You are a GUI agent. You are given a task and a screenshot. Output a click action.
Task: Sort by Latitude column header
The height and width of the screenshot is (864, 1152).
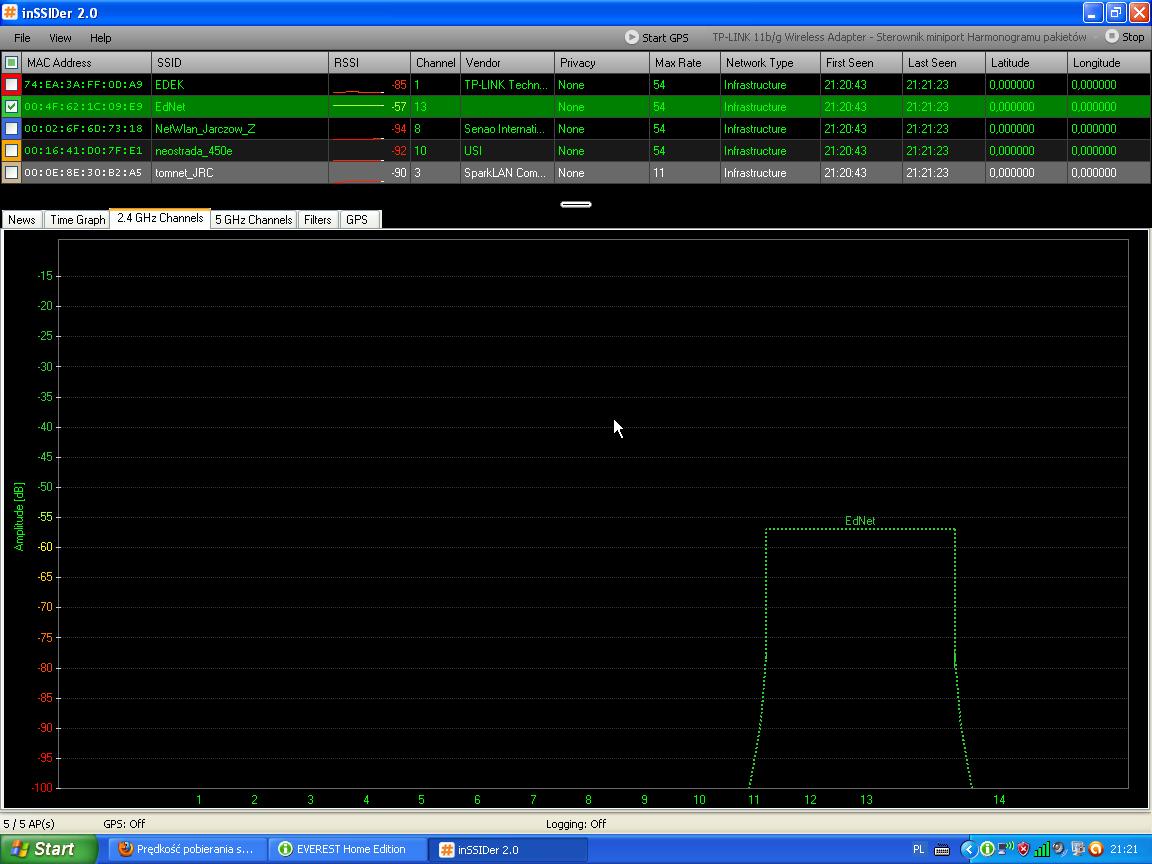point(1026,62)
